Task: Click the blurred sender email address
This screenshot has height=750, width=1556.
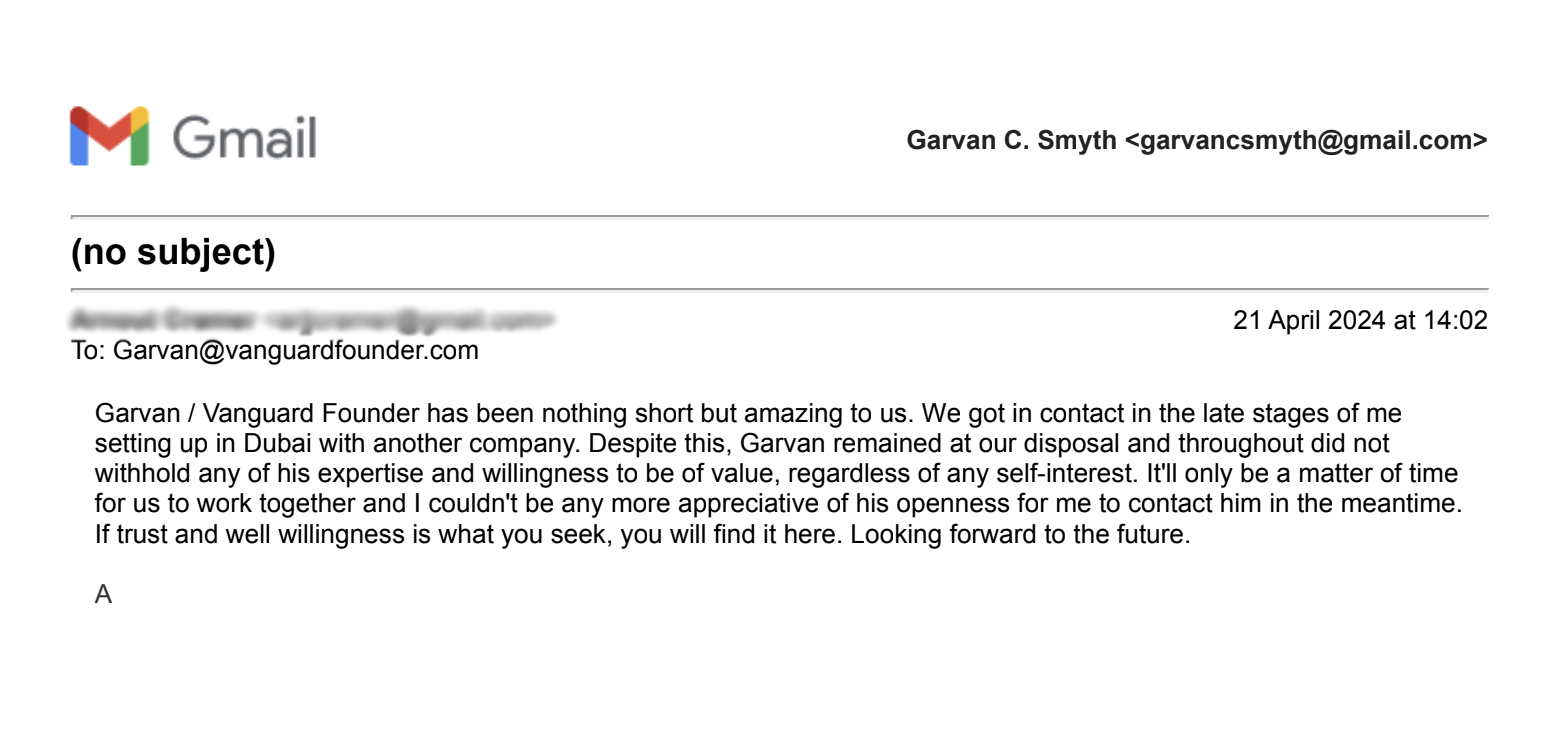Action: tap(410, 321)
